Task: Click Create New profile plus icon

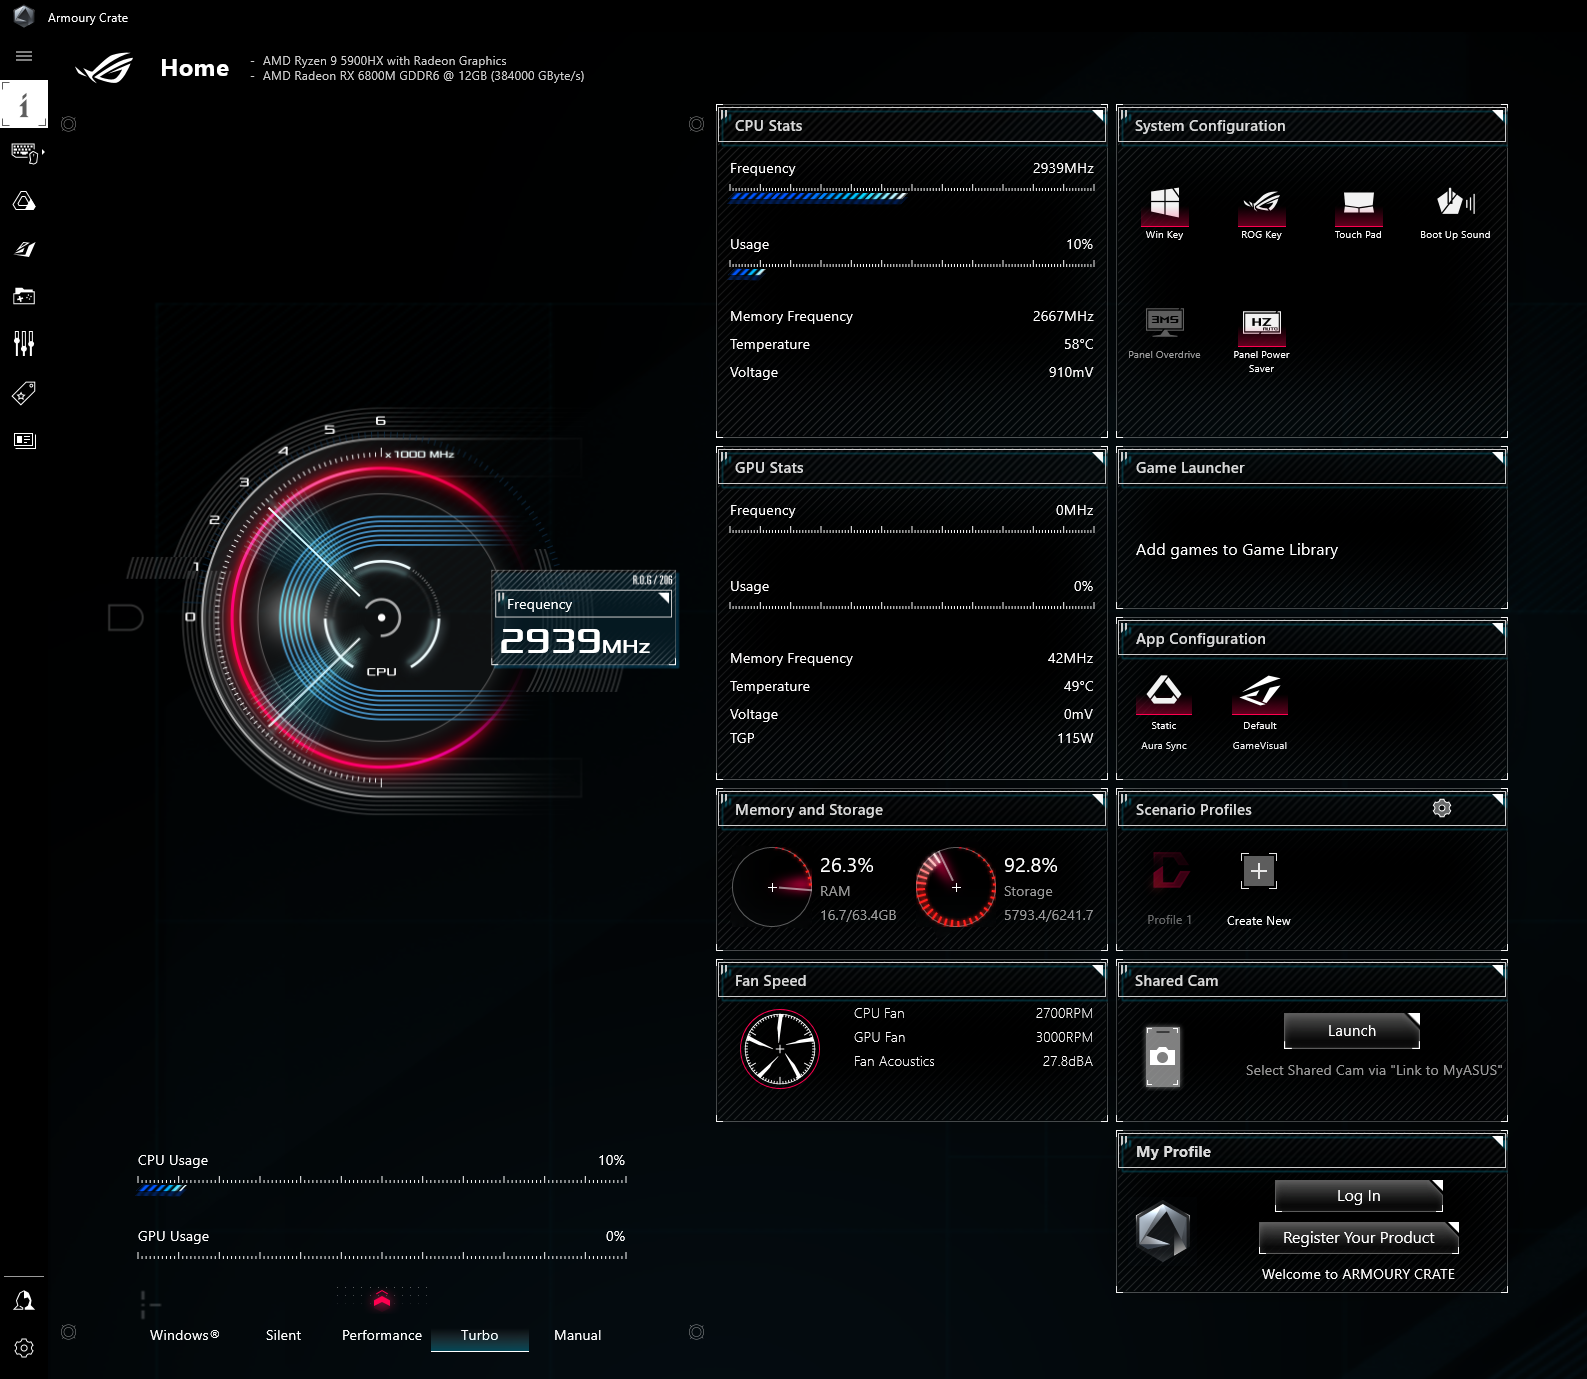Action: 1259,871
